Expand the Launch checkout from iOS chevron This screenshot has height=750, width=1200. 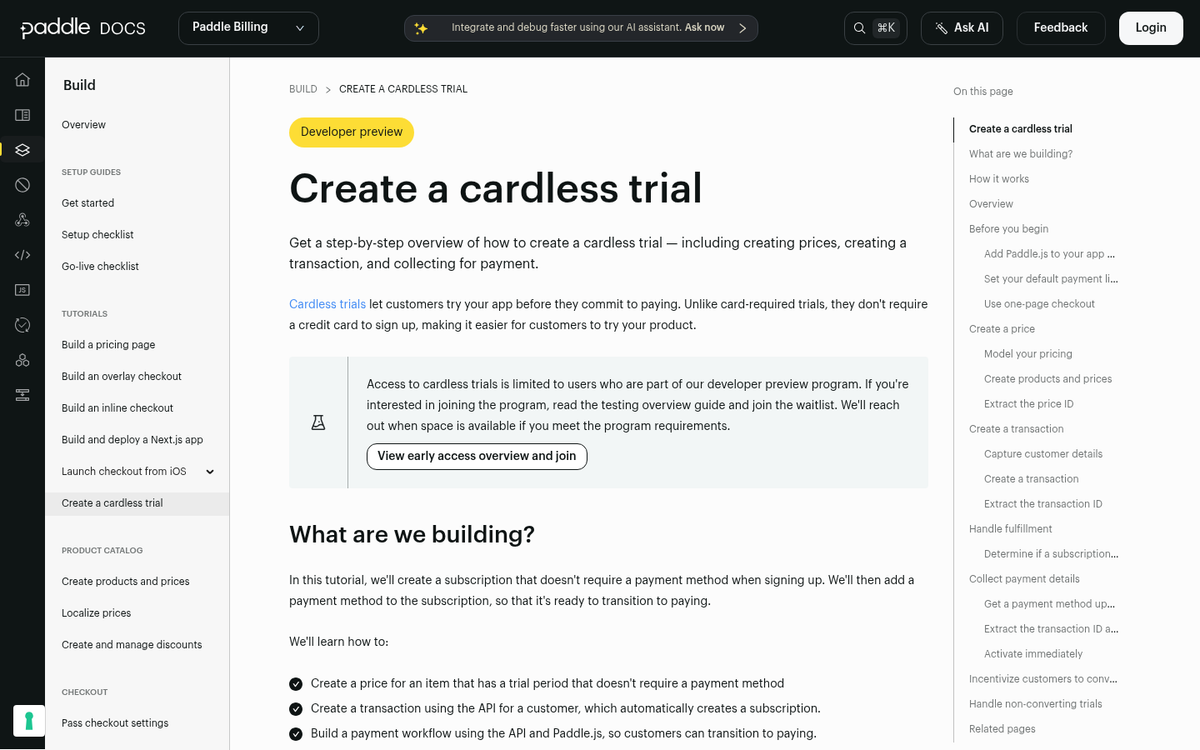[x=210, y=471]
